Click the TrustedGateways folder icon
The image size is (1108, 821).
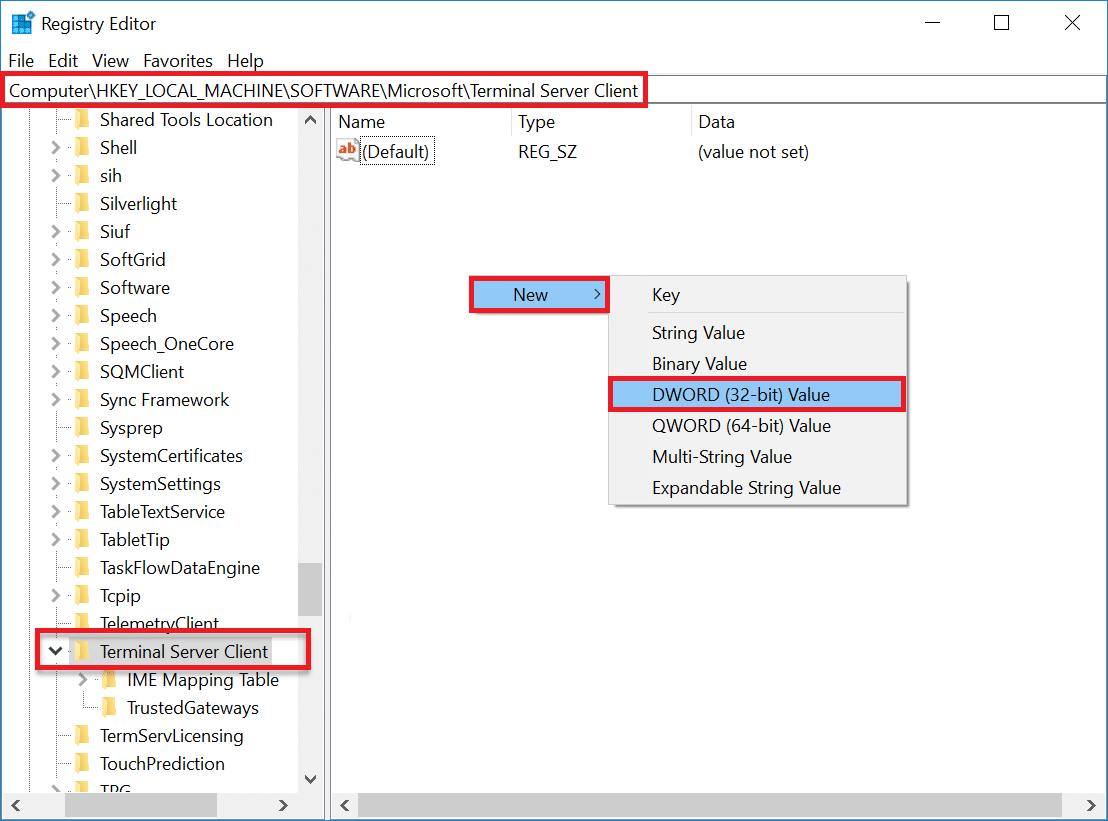(x=110, y=707)
